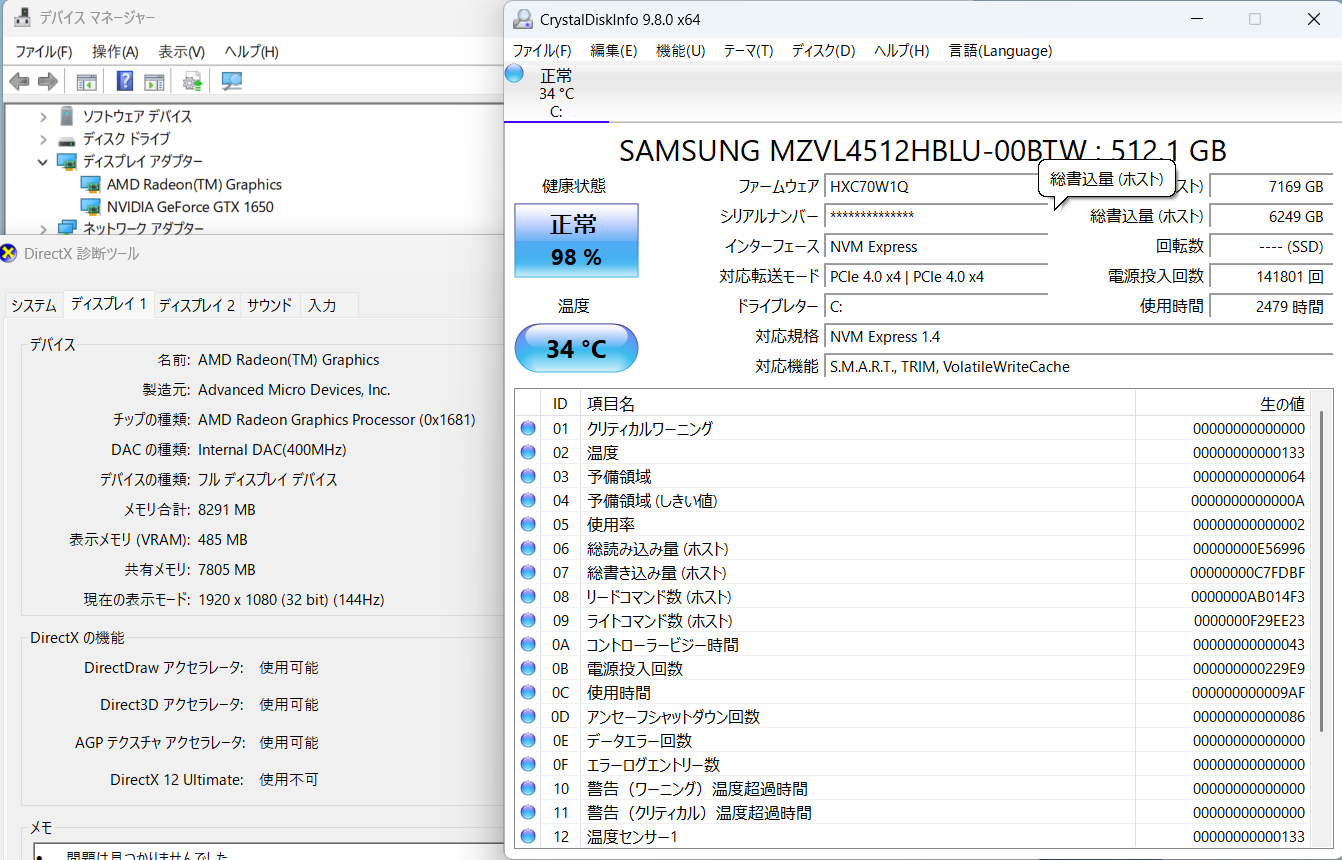This screenshot has width=1342, height=860.
Task: Click the SAMSUNG MZVL4512HBLU-00BTW drive title
Action: [x=923, y=151]
